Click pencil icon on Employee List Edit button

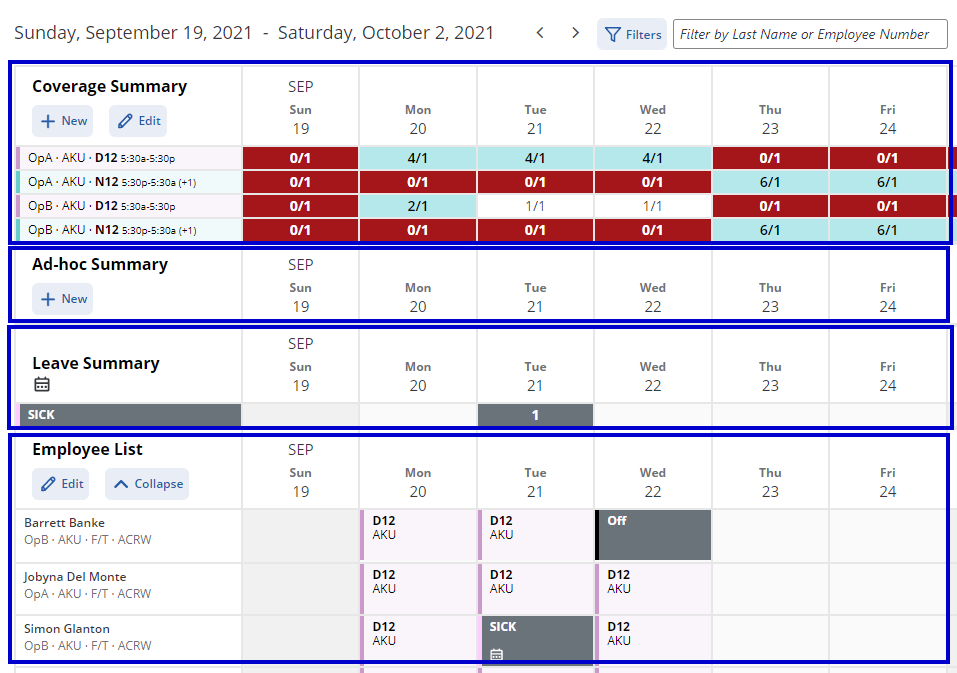coord(46,483)
